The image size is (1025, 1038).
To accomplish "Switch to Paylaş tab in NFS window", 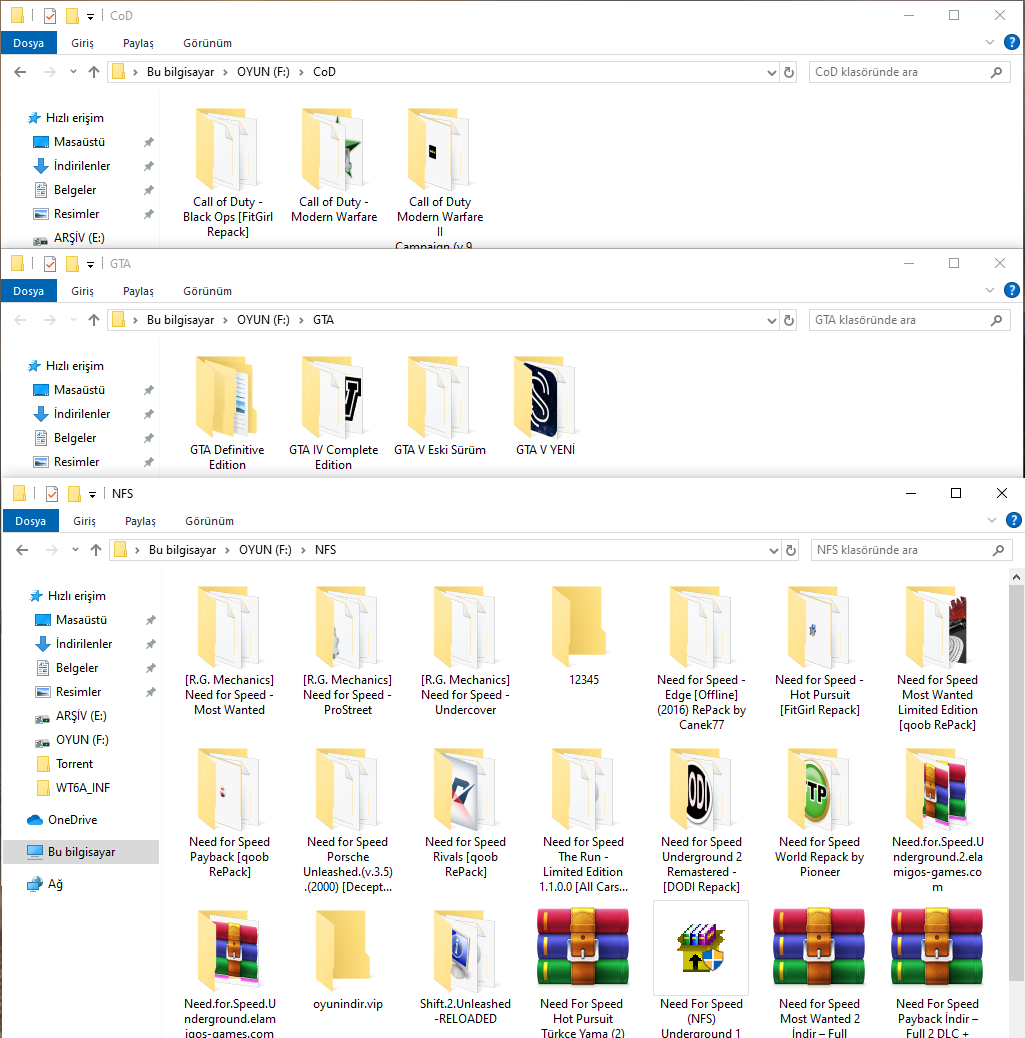I will pyautogui.click(x=140, y=521).
